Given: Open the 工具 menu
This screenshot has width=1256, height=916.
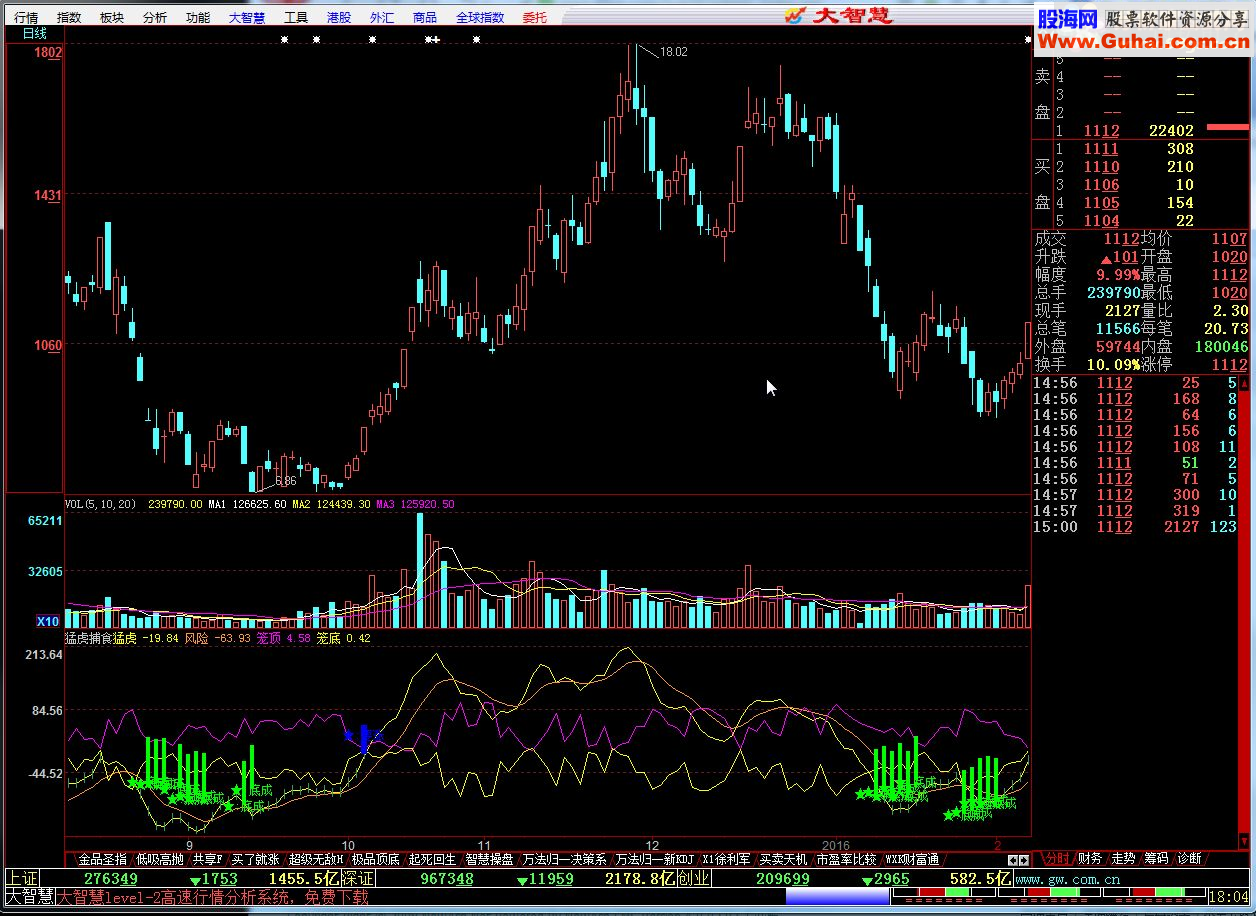Looking at the screenshot, I should click(296, 17).
